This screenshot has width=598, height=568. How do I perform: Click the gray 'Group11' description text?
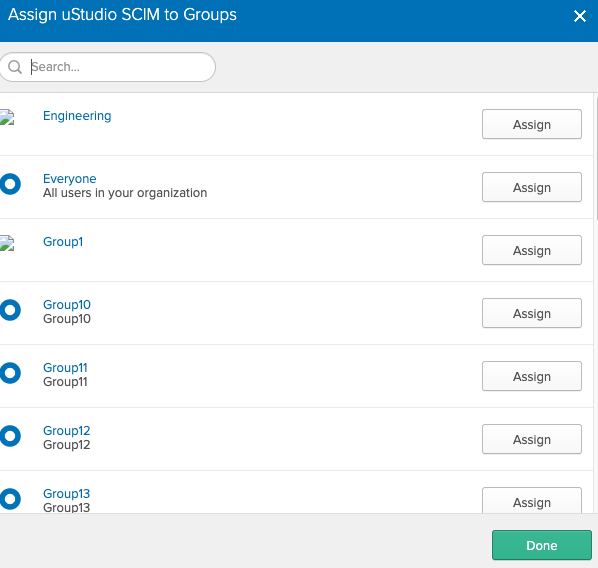click(x=65, y=381)
